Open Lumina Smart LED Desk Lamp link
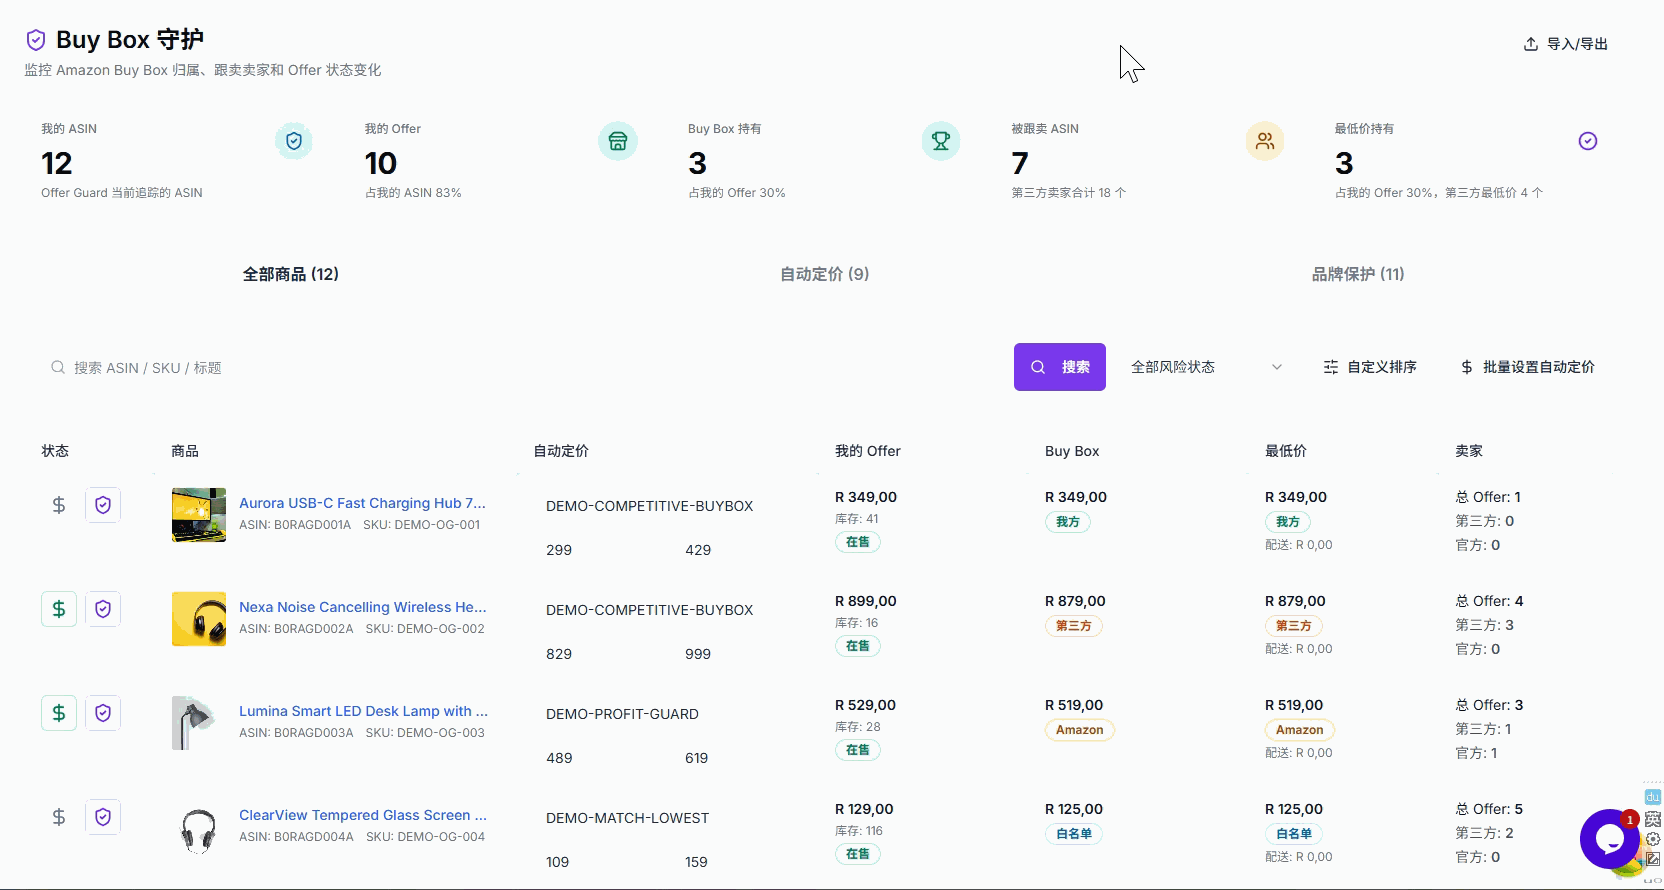 363,711
